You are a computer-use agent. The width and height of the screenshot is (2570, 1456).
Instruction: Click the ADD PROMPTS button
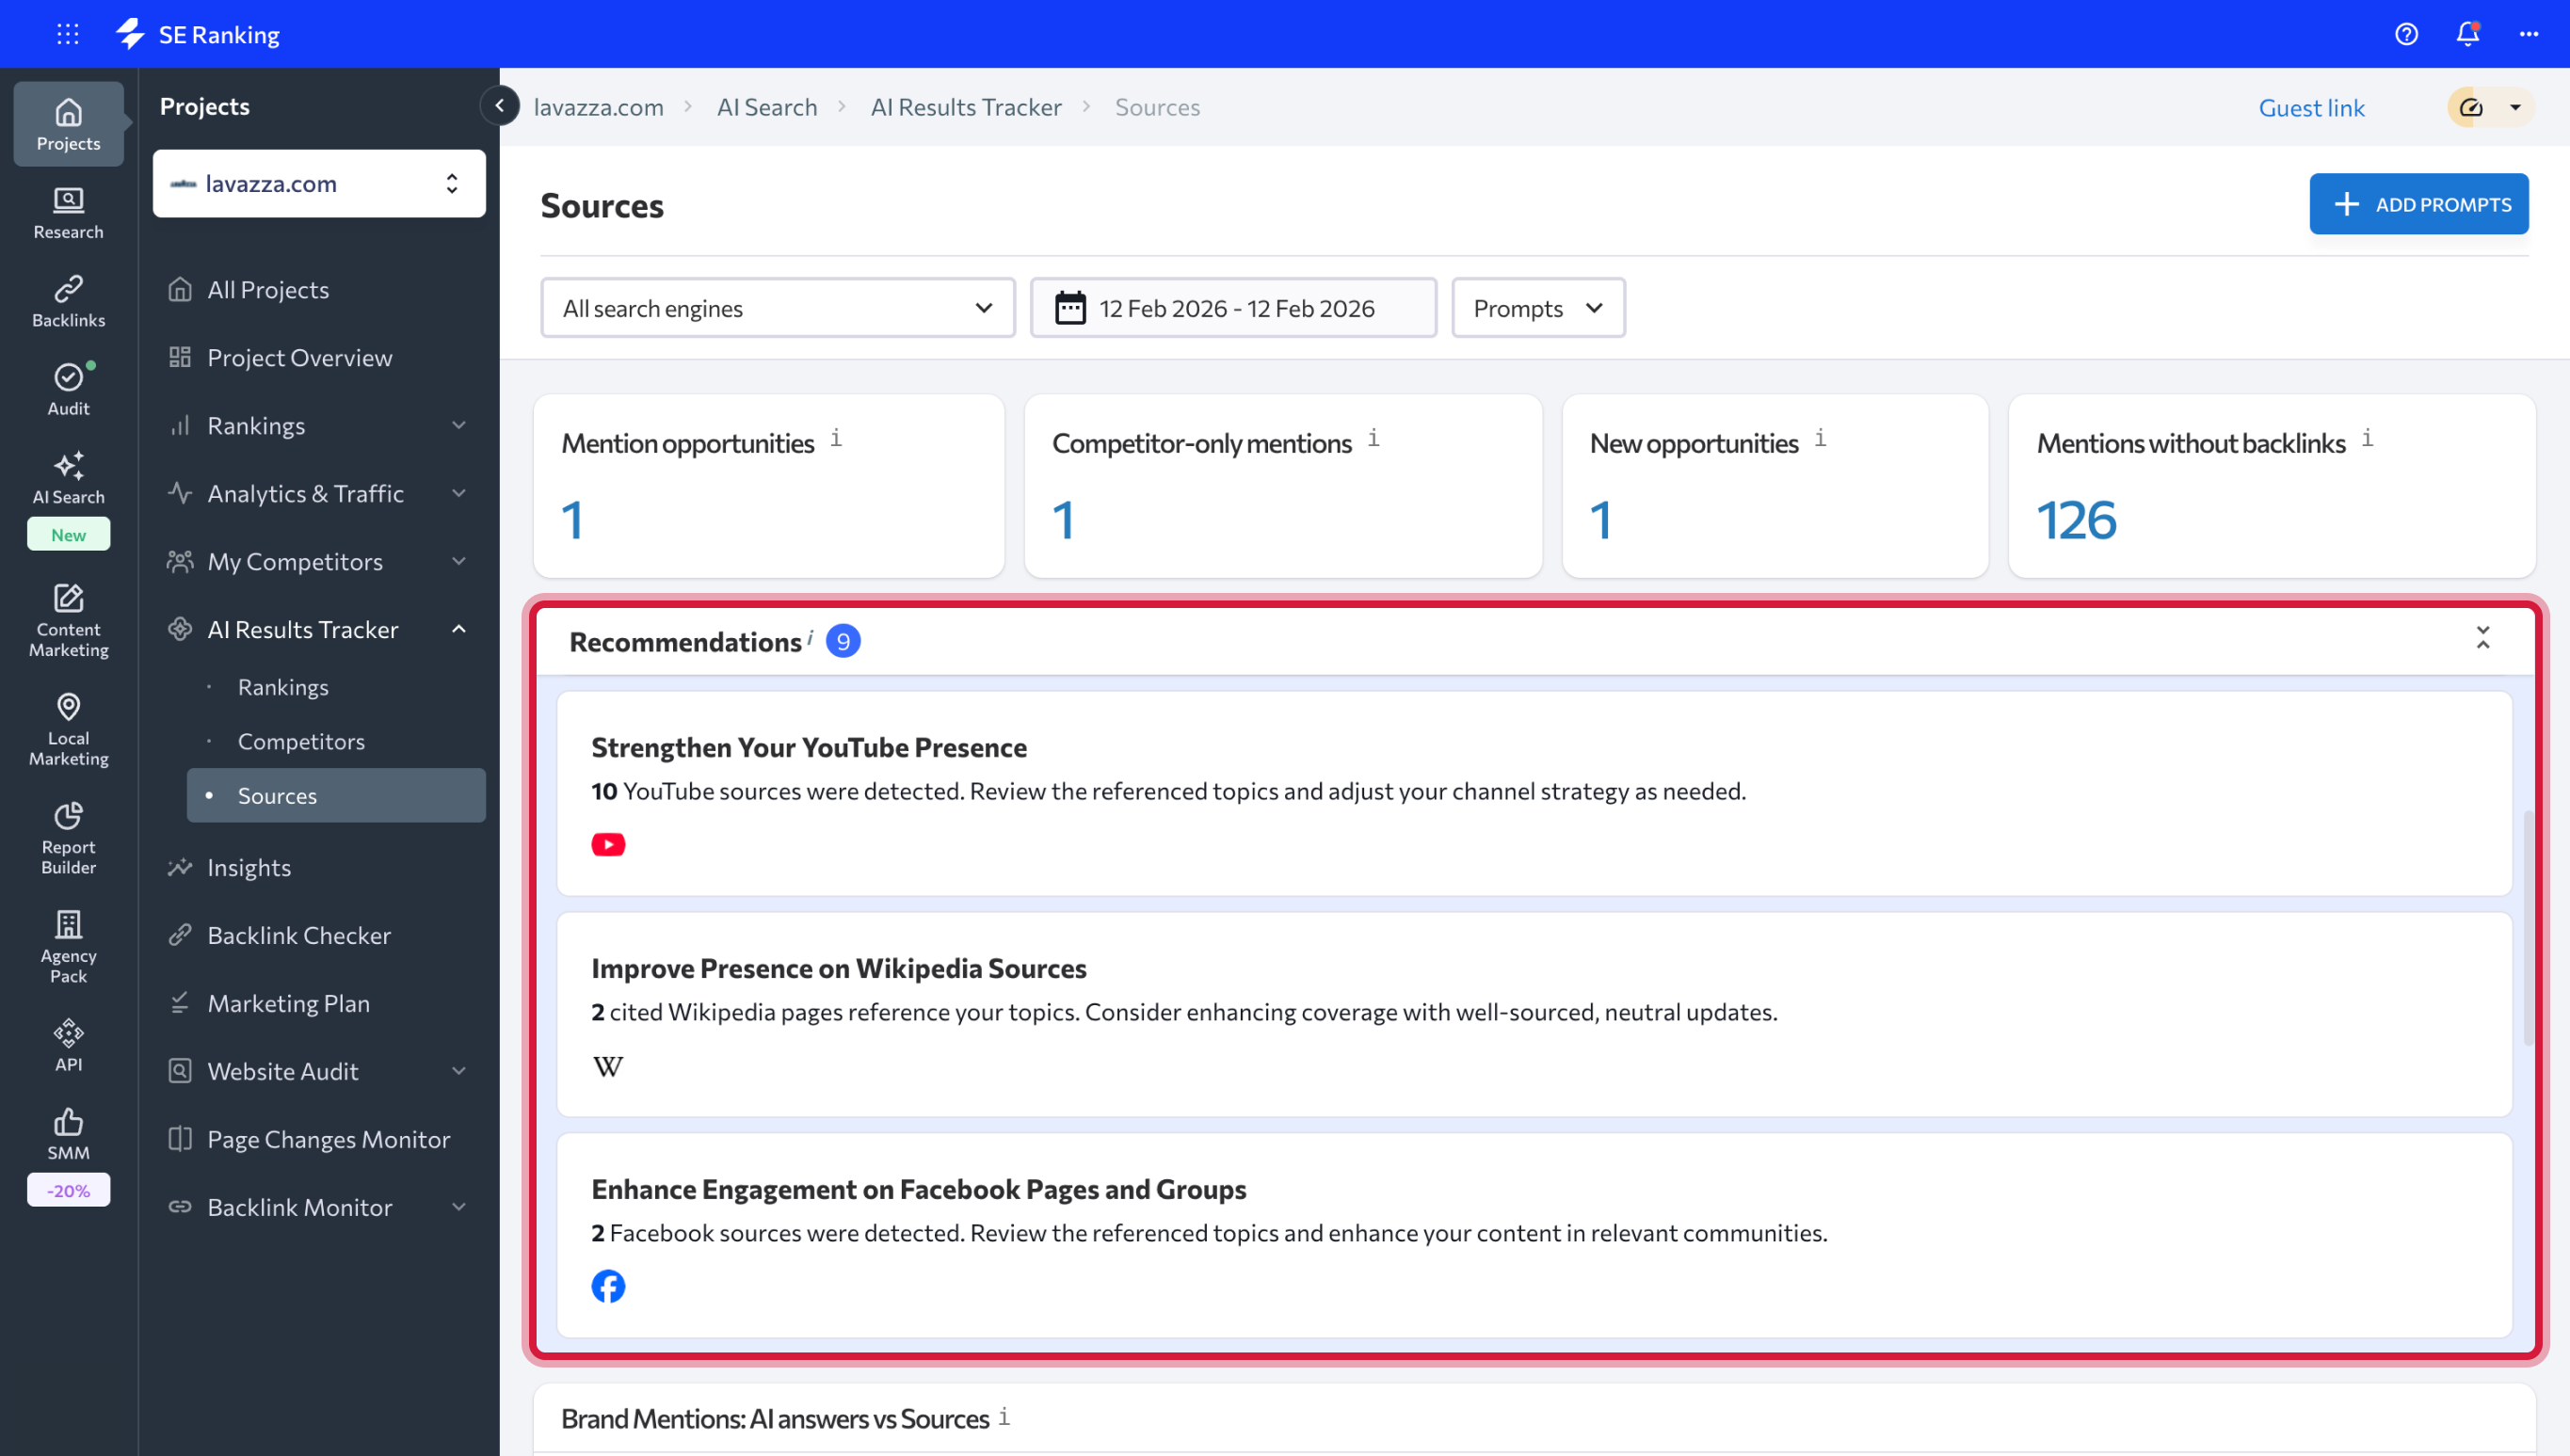[x=2418, y=204]
